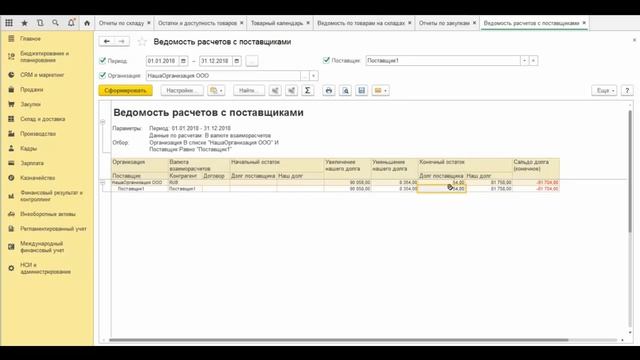
Task: Open Бюджетирование и планирование section
Action: coord(44,57)
